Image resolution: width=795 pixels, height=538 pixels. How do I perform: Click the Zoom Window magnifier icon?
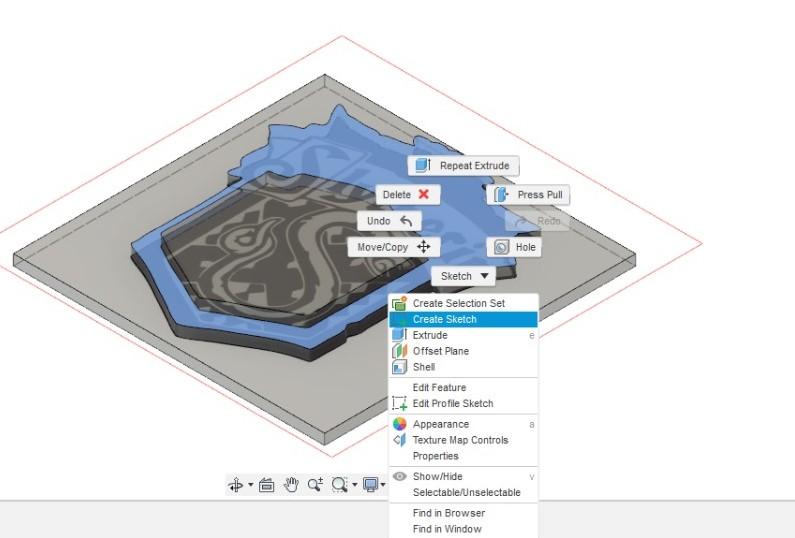[339, 485]
